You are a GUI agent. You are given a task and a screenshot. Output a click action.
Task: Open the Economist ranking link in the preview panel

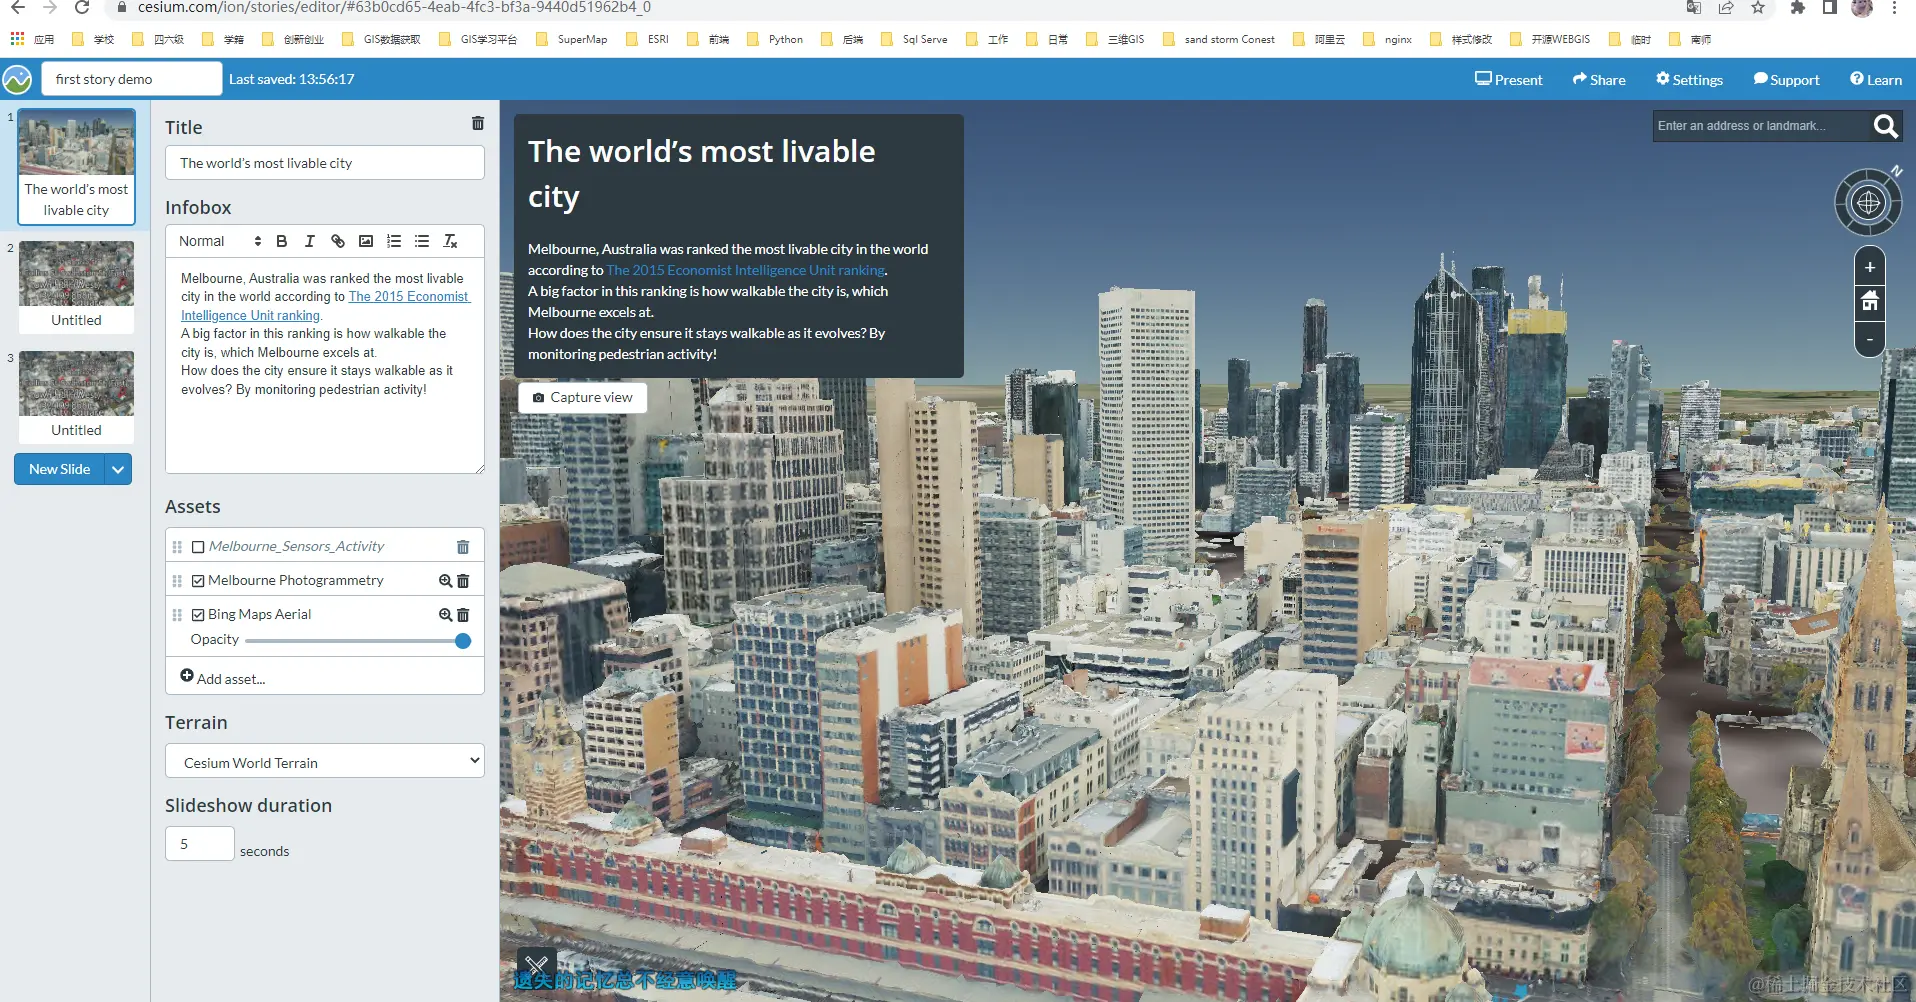pyautogui.click(x=745, y=270)
